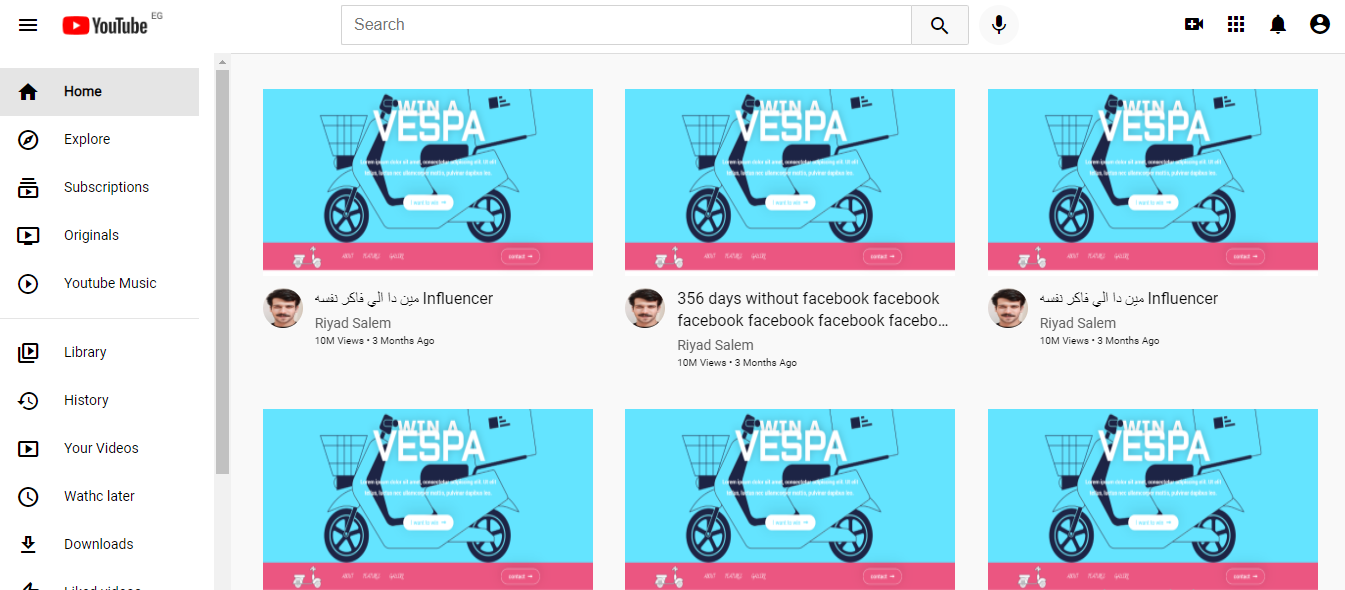Click the first Vespa video thumbnail

(x=428, y=180)
